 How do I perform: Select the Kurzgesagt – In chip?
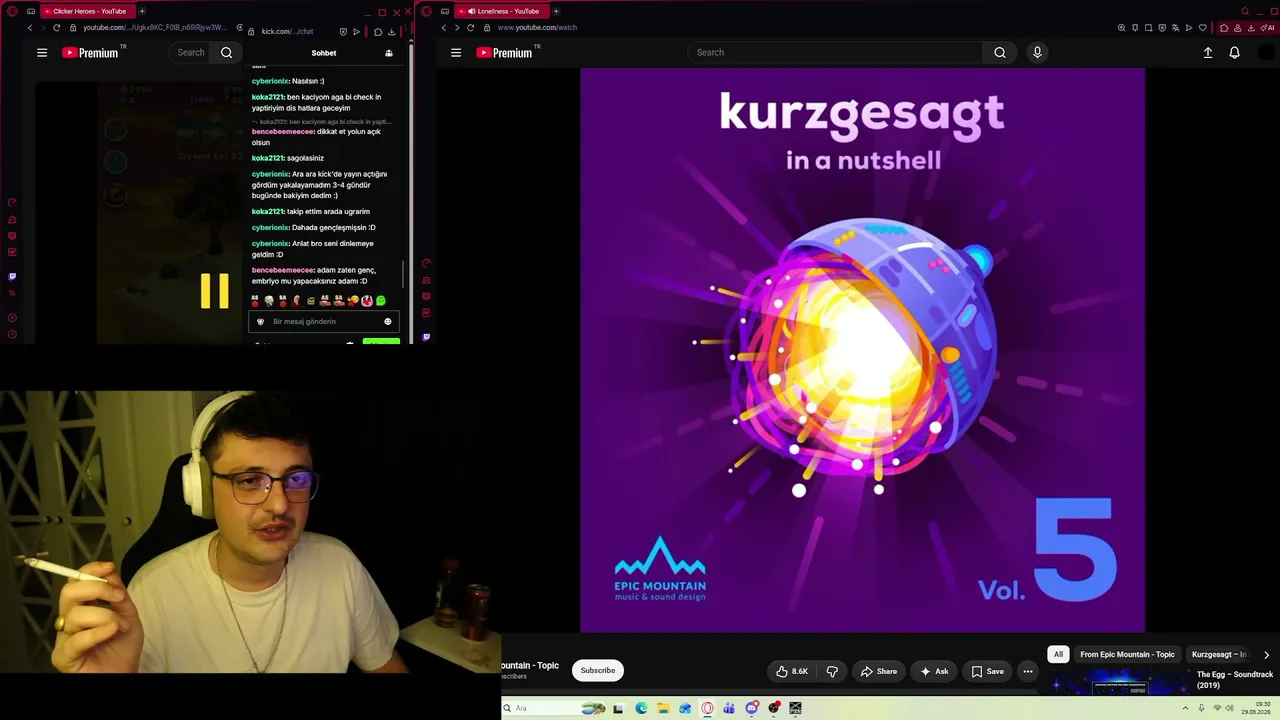(x=1219, y=655)
